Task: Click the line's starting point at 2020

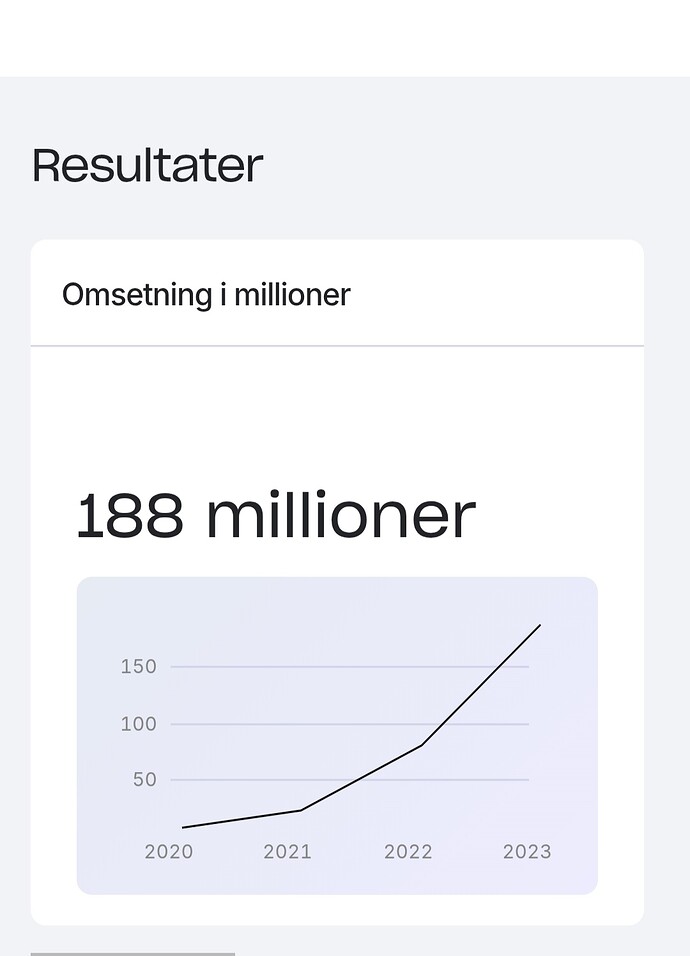Action: click(183, 827)
